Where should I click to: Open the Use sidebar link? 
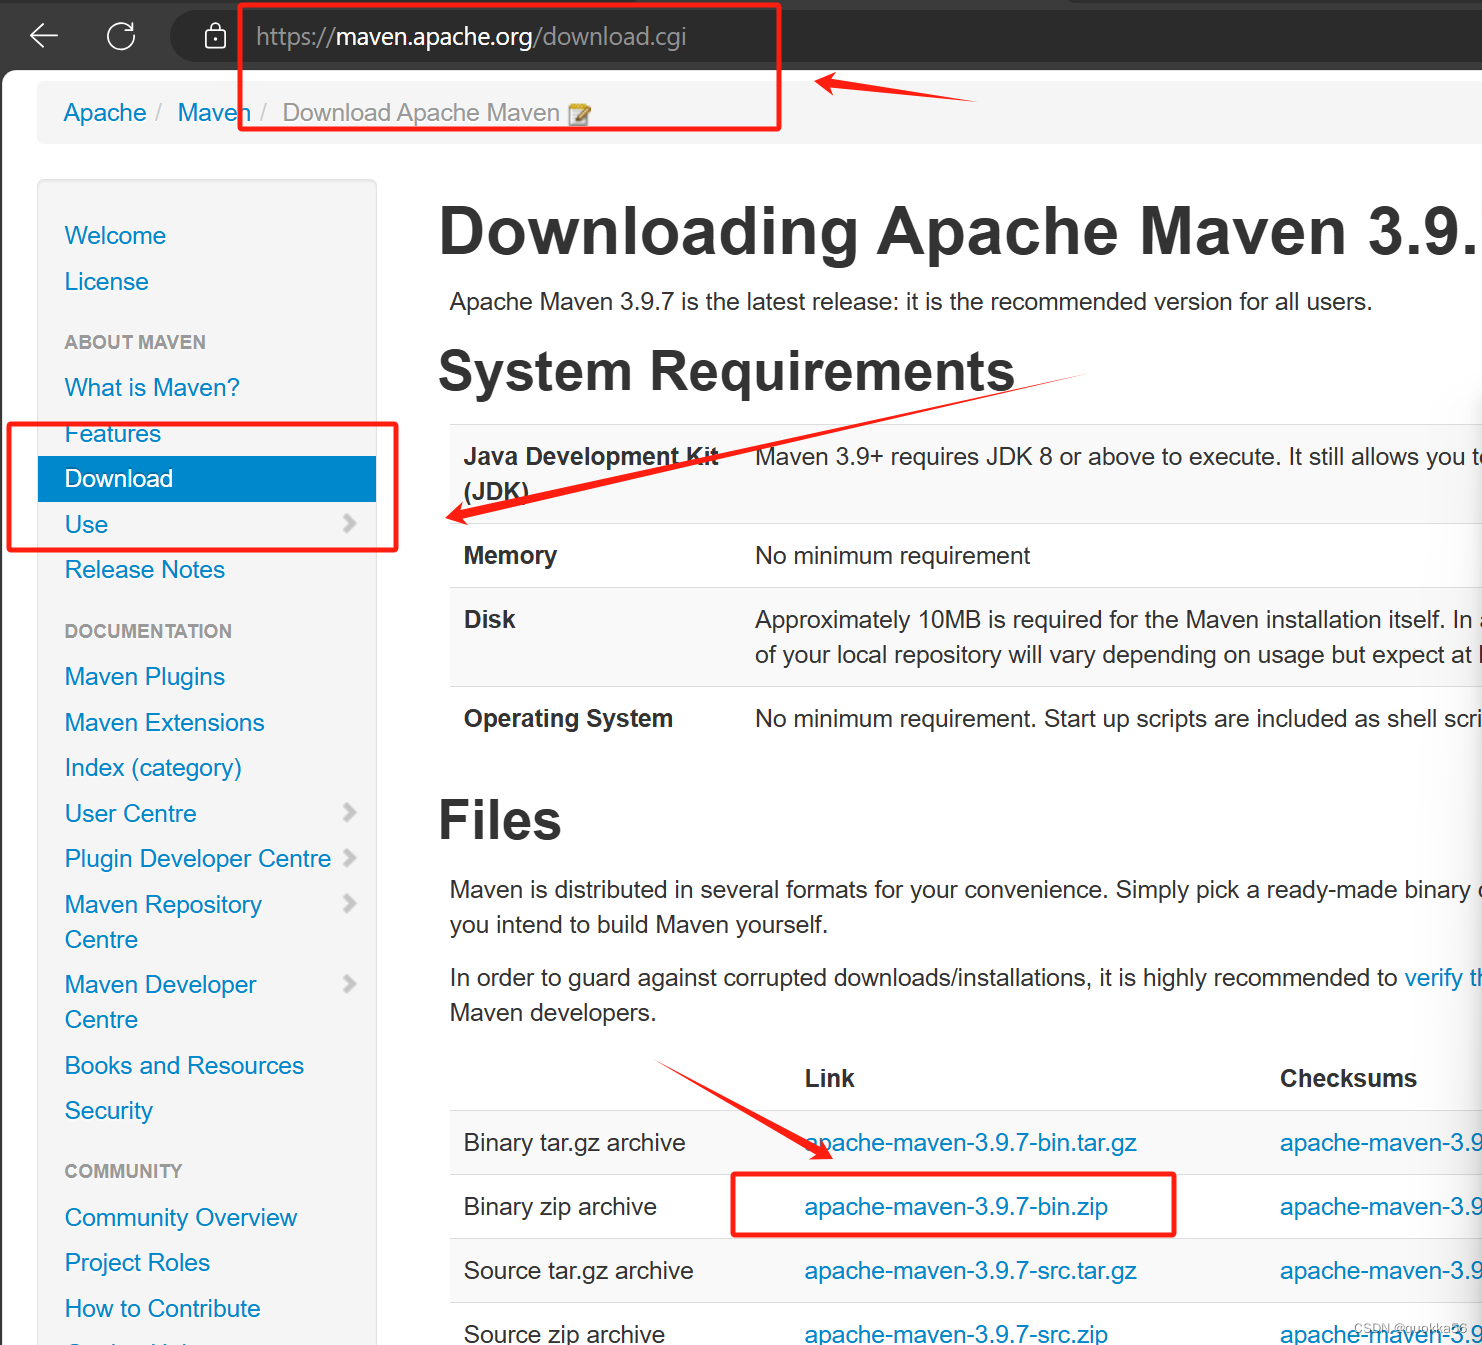click(x=86, y=525)
